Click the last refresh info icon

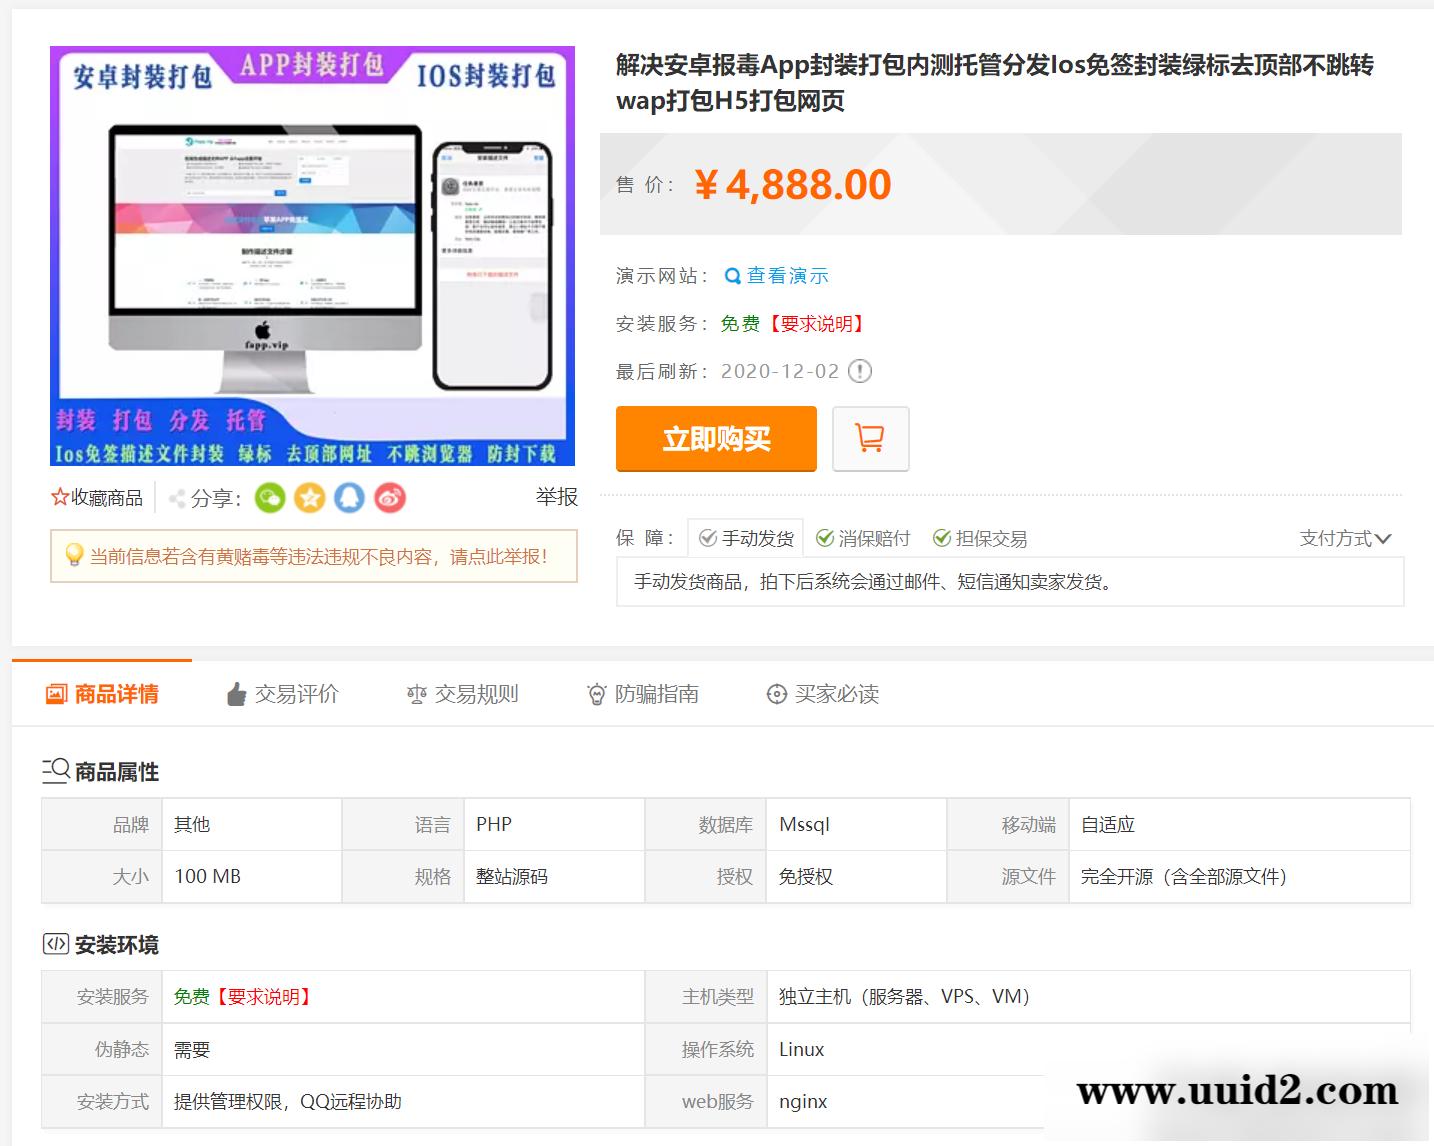(x=858, y=370)
